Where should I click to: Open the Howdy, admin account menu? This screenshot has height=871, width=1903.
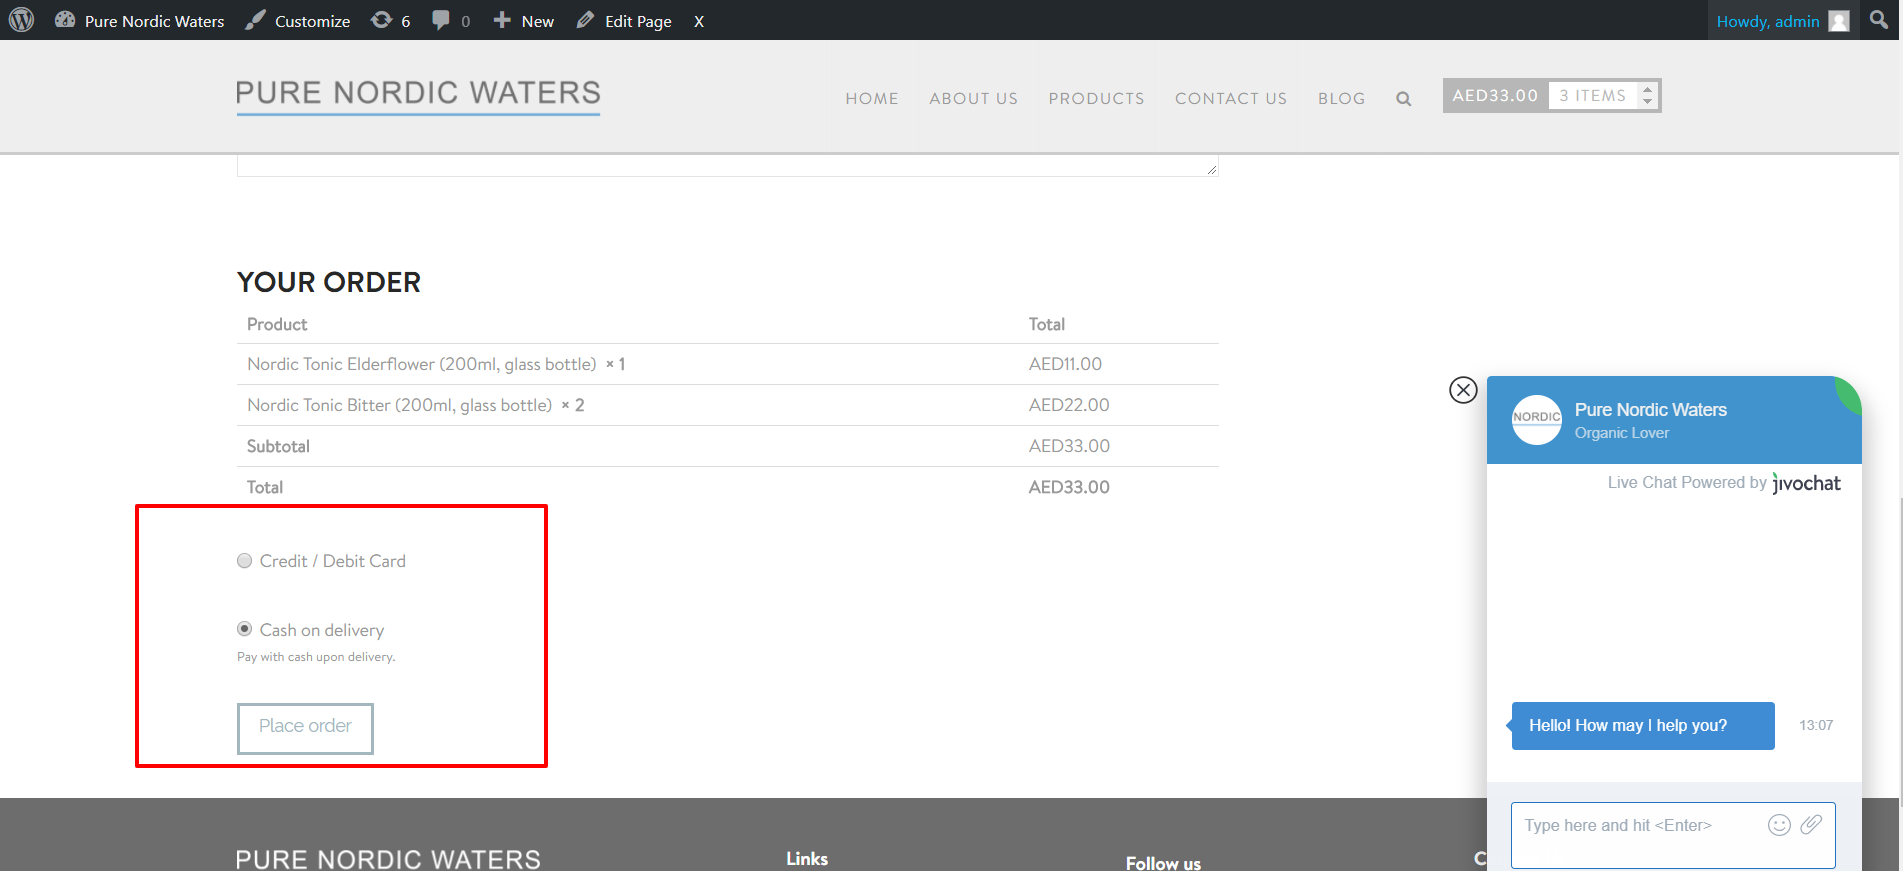click(x=1767, y=21)
